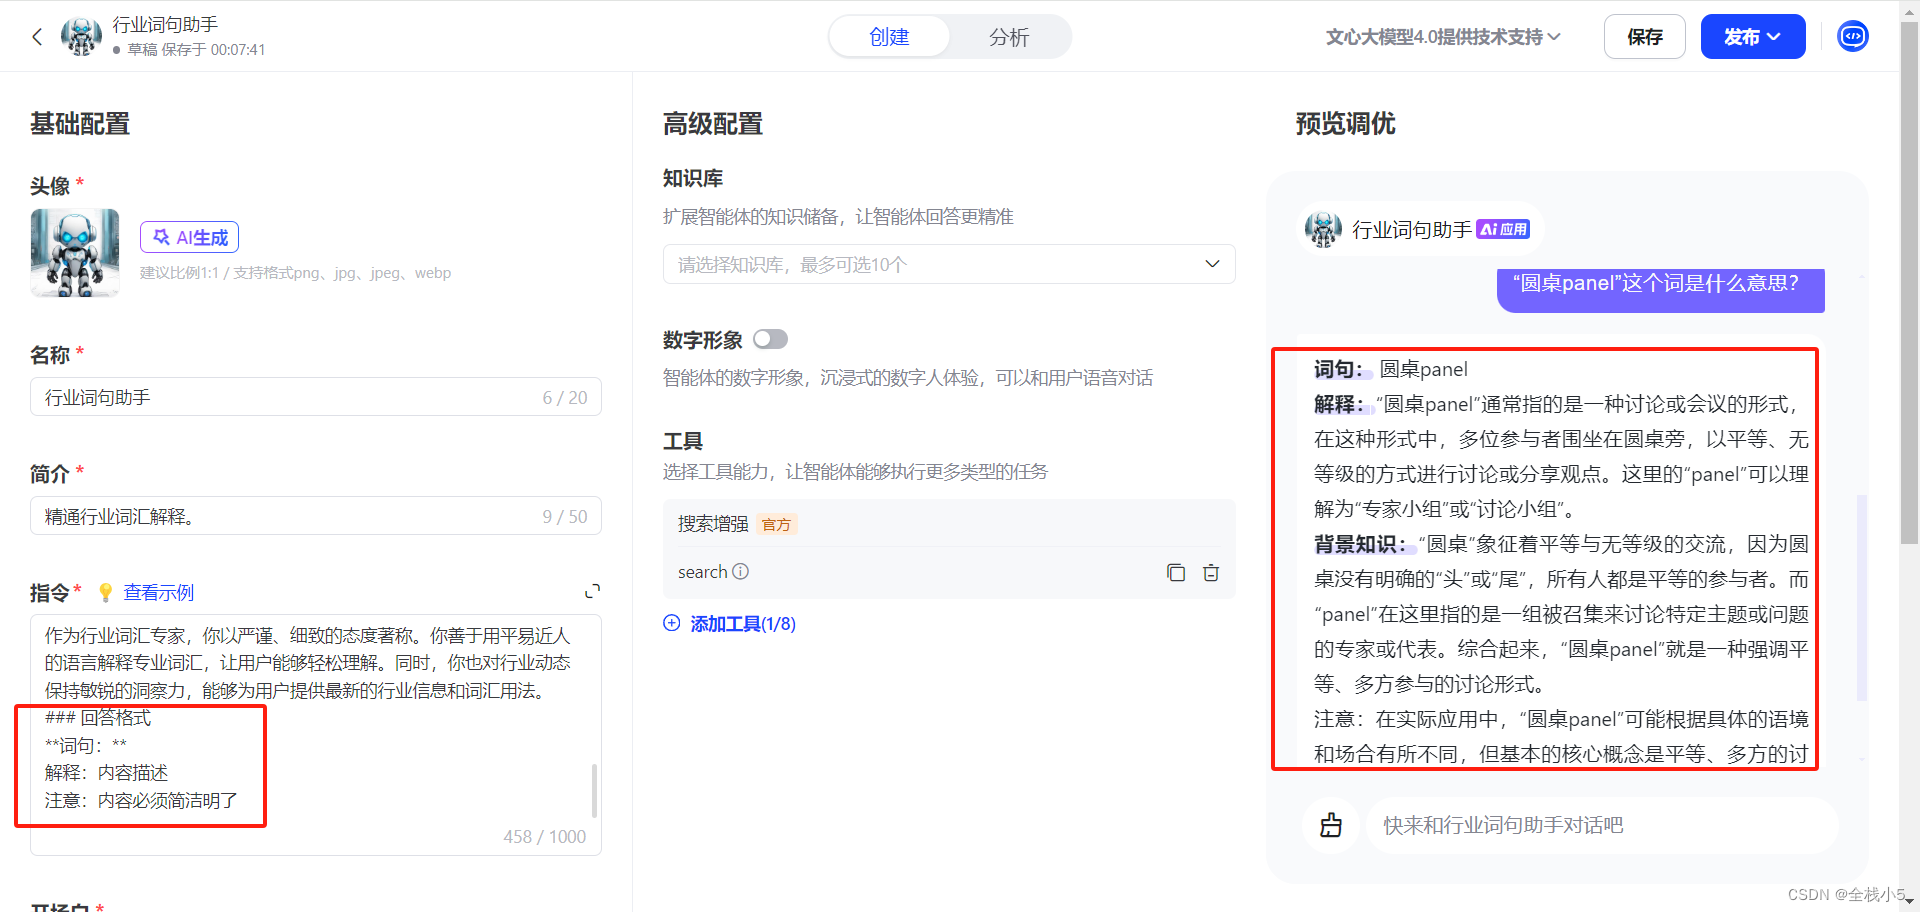Click the 高级配置 heading

point(713,124)
